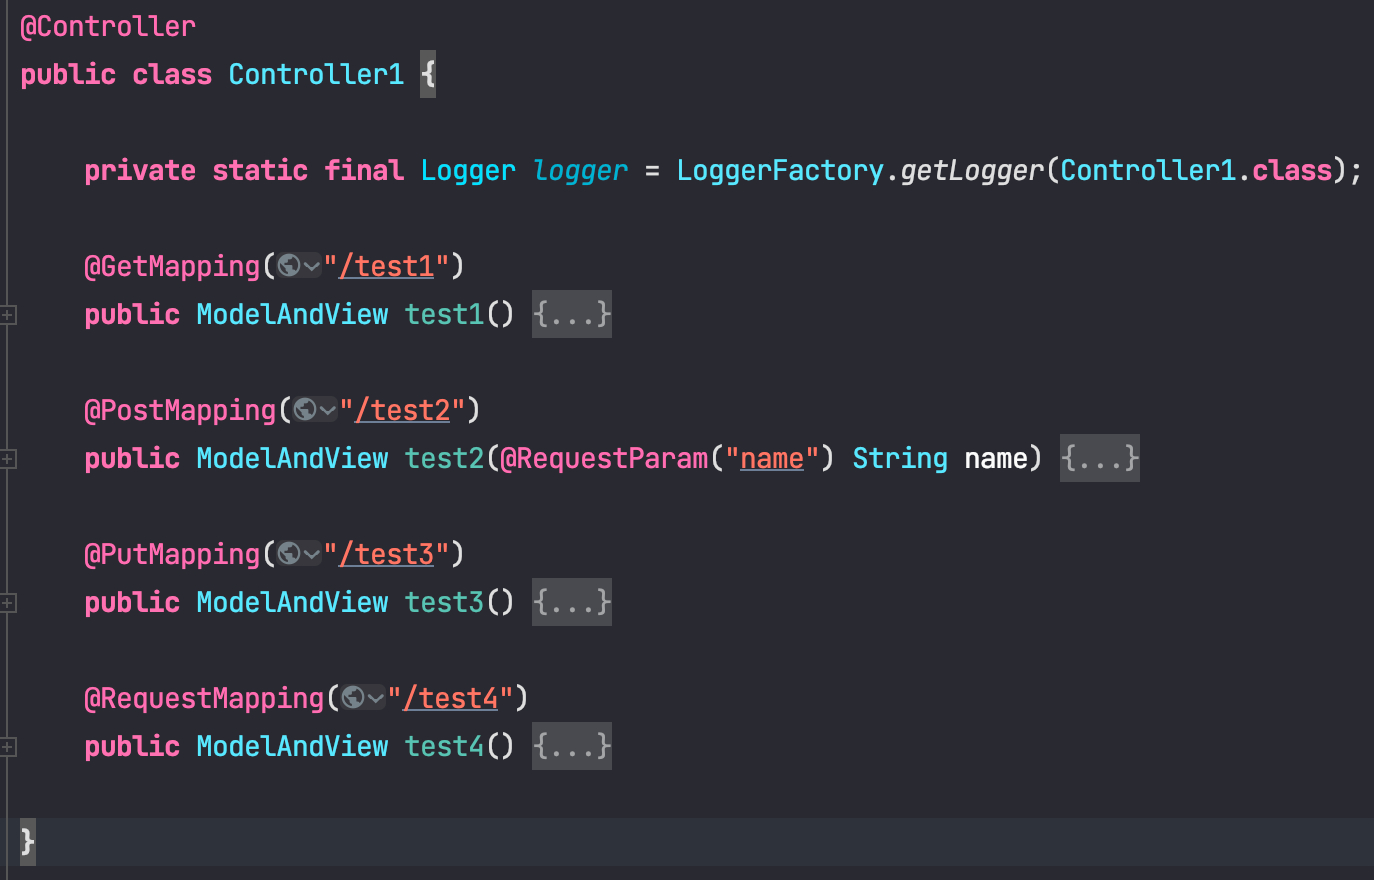Click the @RequestMapping annotation
This screenshot has width=1374, height=880.
(204, 698)
